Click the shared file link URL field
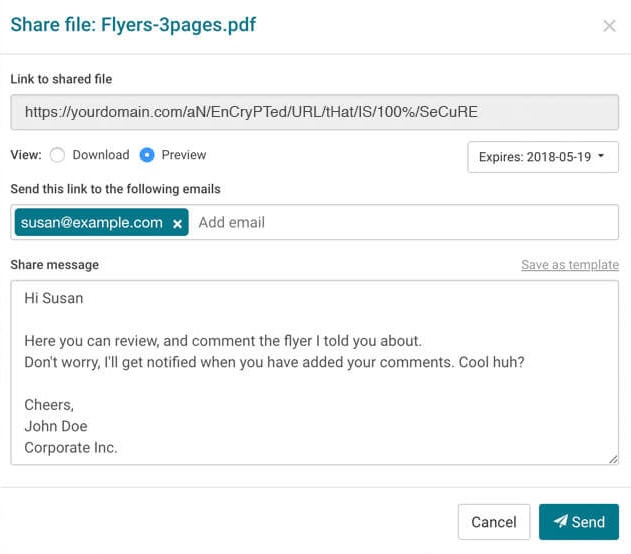This screenshot has height=554, width=631. coord(315,112)
